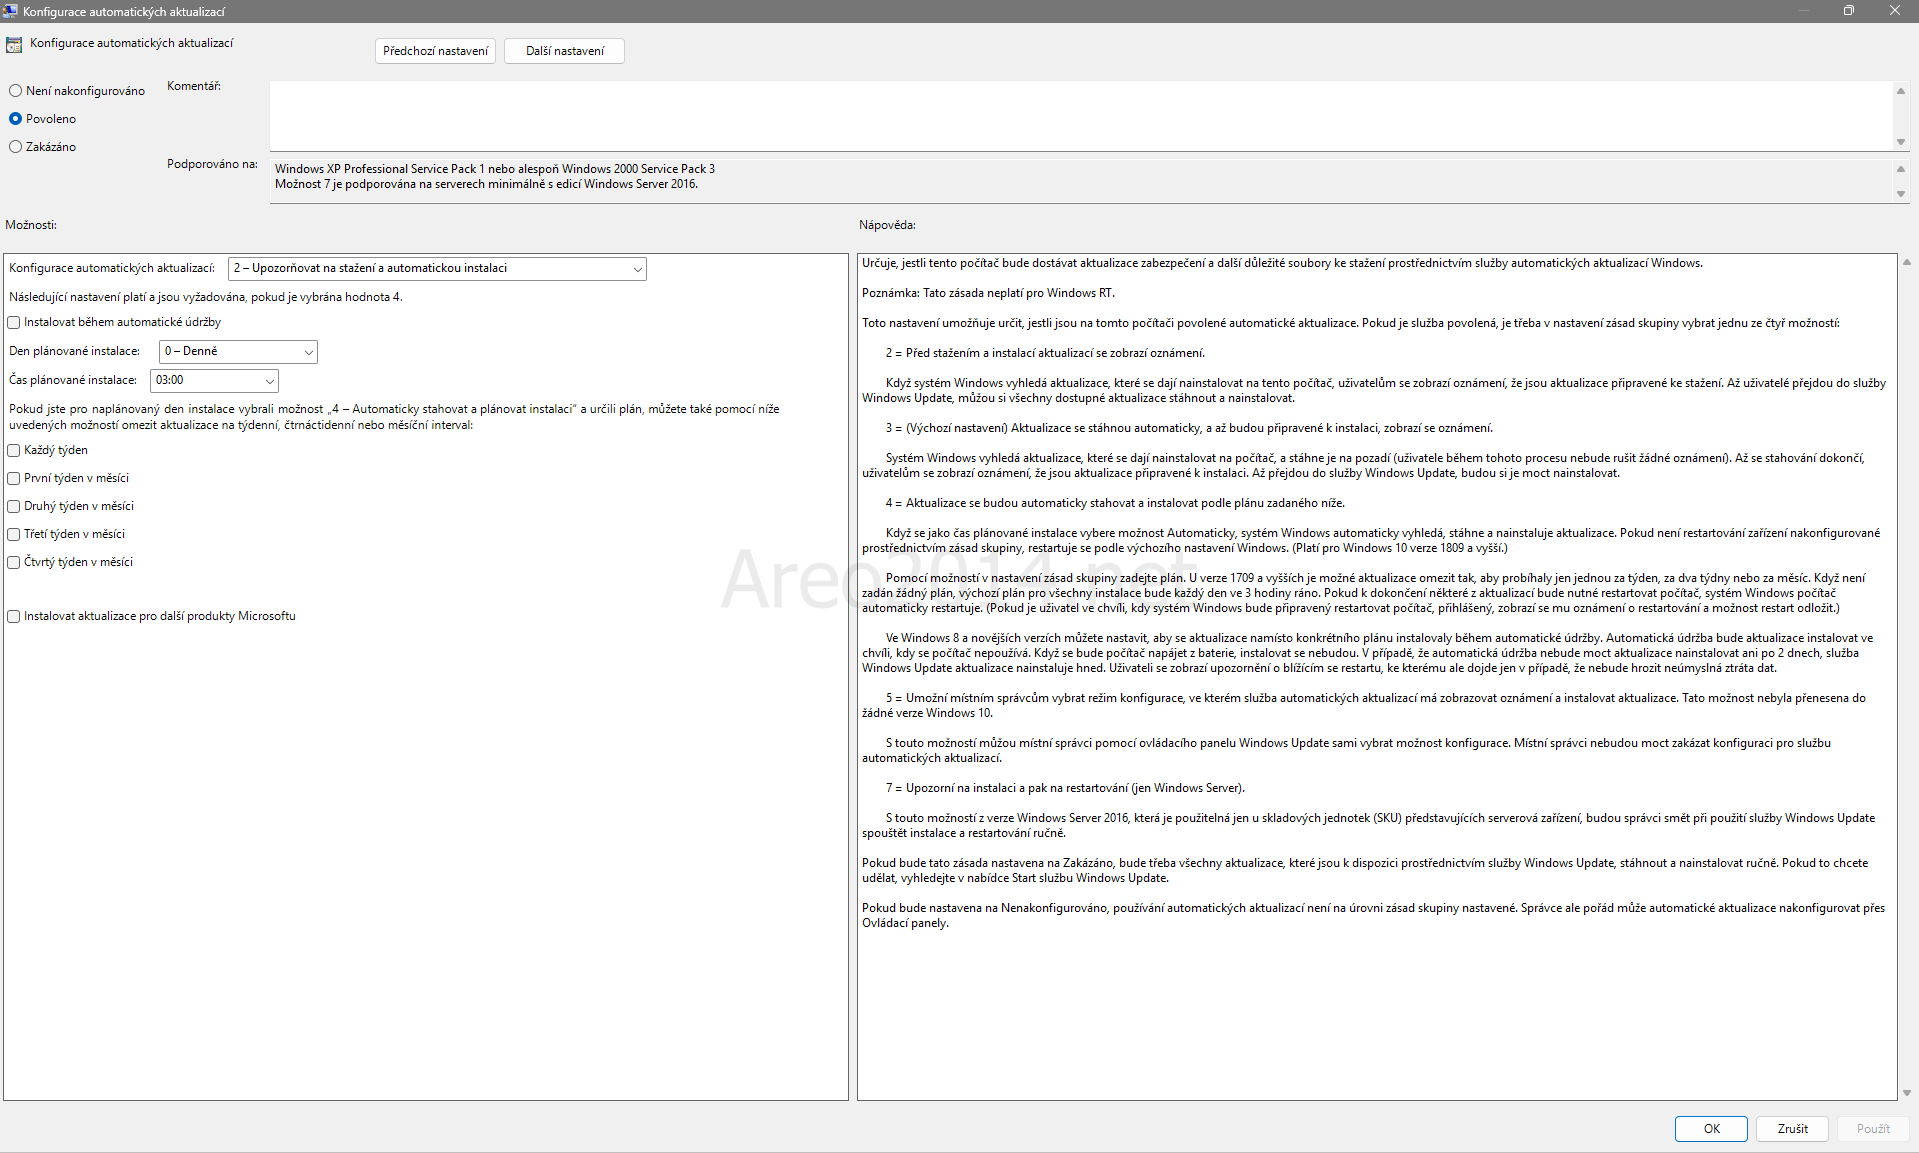Enable Instalovat během automatické údržby checkbox
Image resolution: width=1919 pixels, height=1153 pixels.
14,322
